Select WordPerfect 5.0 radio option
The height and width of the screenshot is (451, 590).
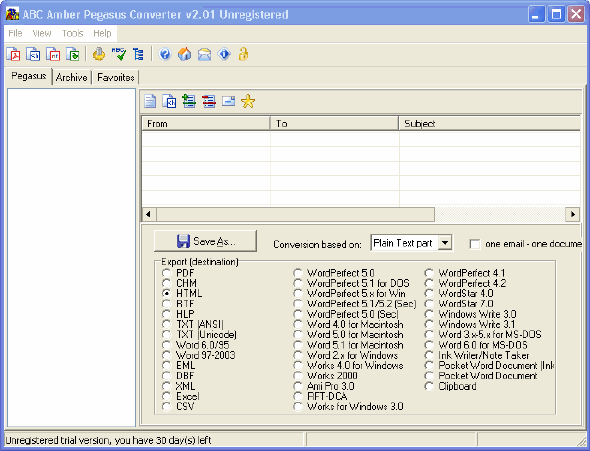tap(298, 273)
